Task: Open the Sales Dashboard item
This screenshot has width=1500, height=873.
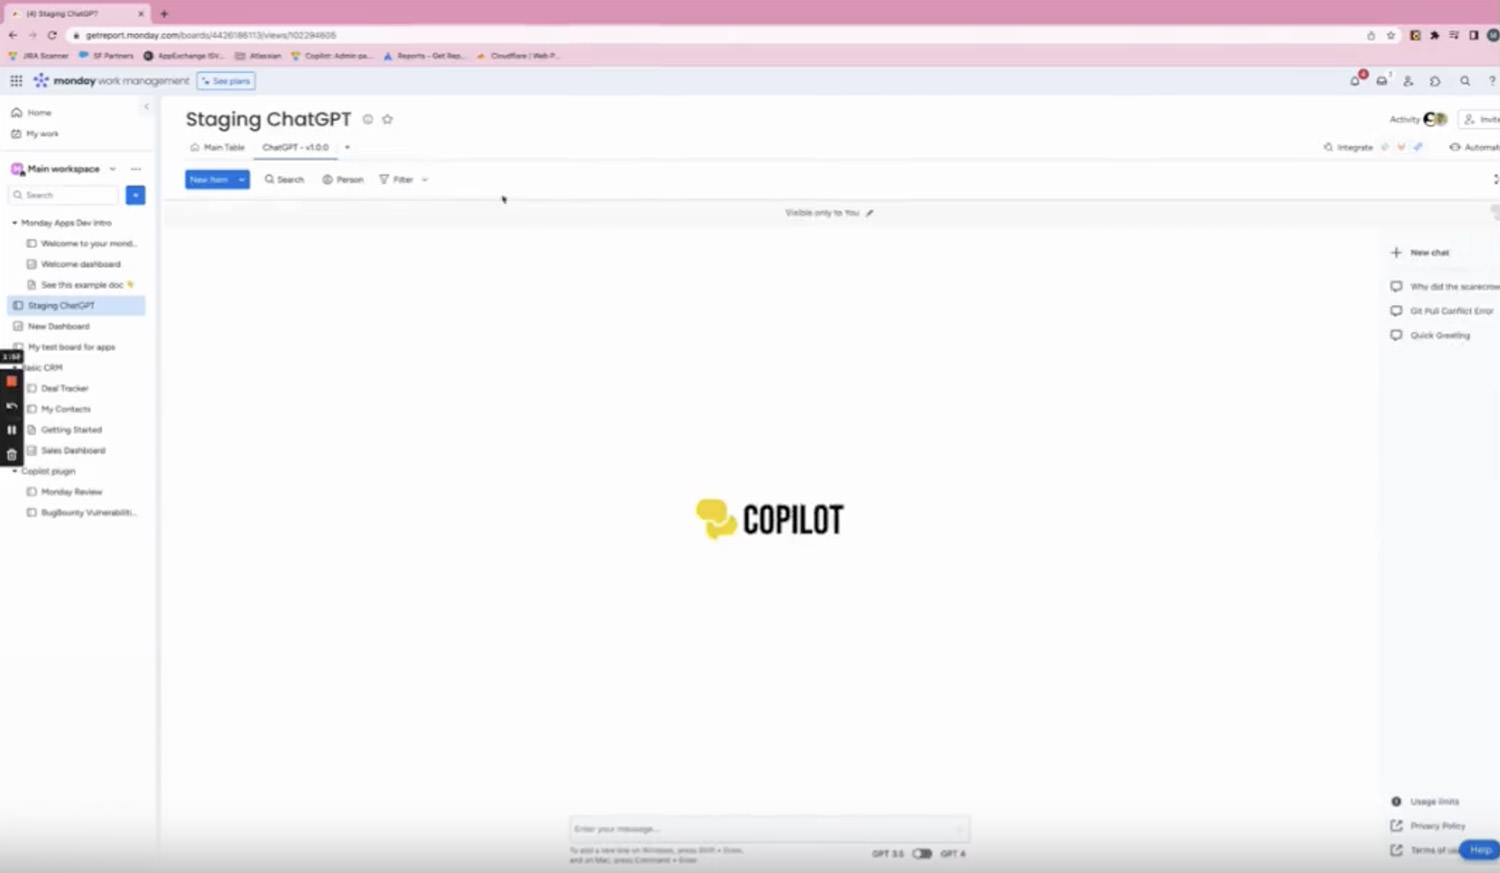Action: pos(66,450)
